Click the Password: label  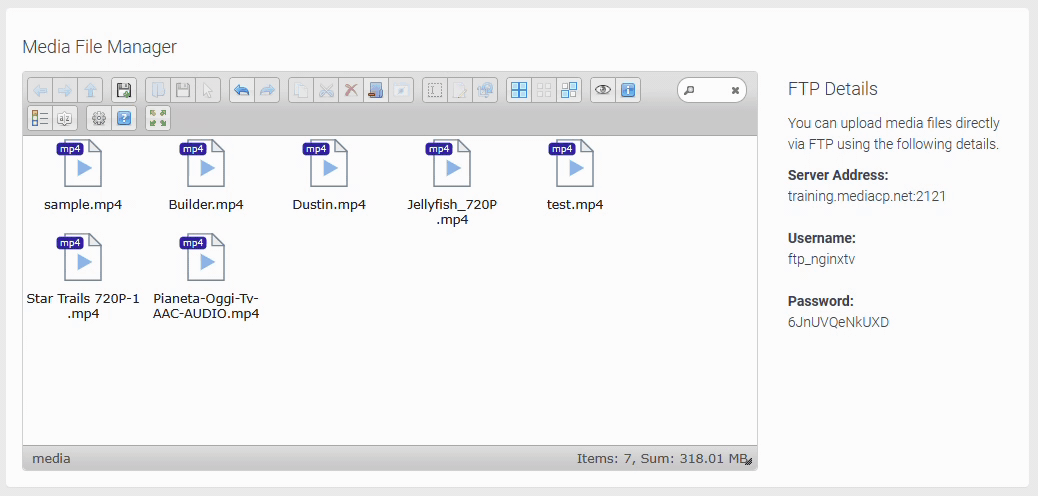click(x=820, y=301)
